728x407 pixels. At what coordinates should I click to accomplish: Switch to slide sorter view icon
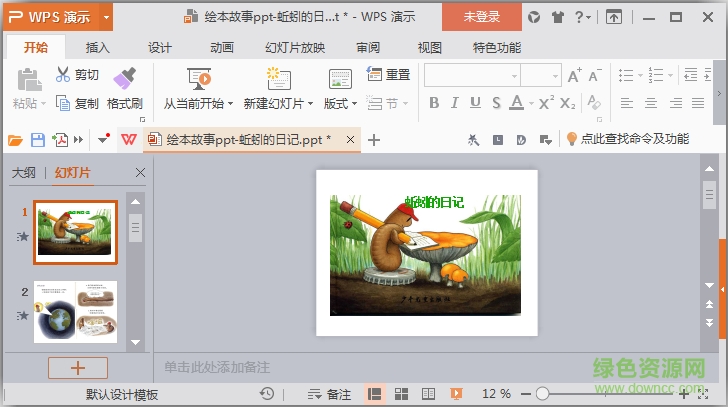(401, 394)
